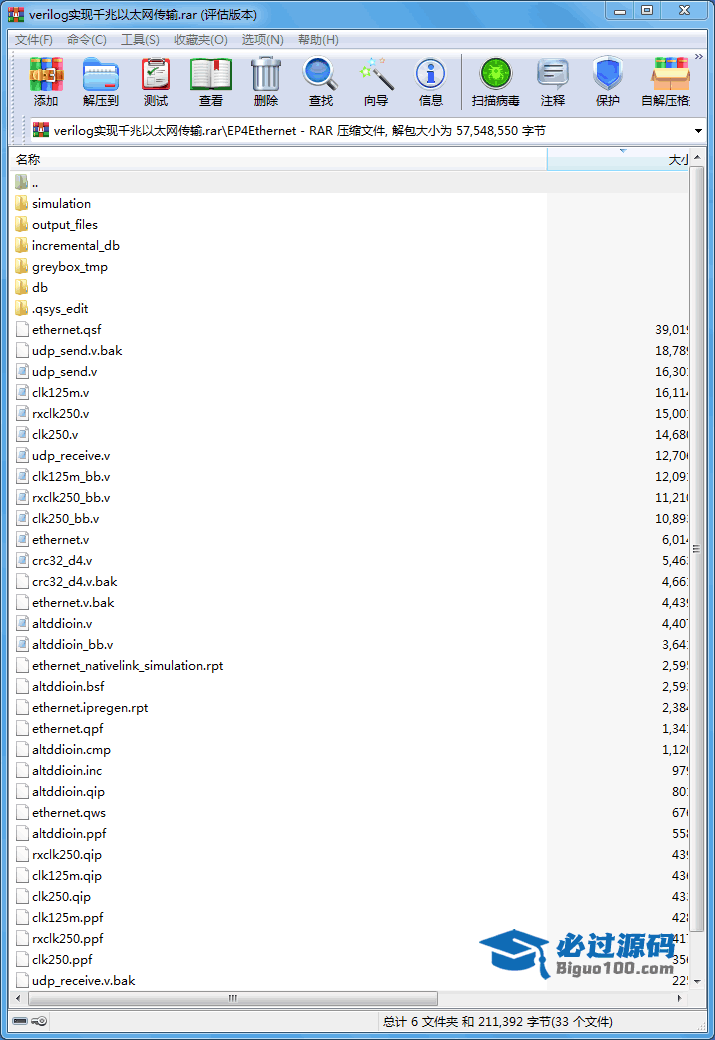
Task: Click the Extract To (解压到) icon
Action: pyautogui.click(x=100, y=81)
